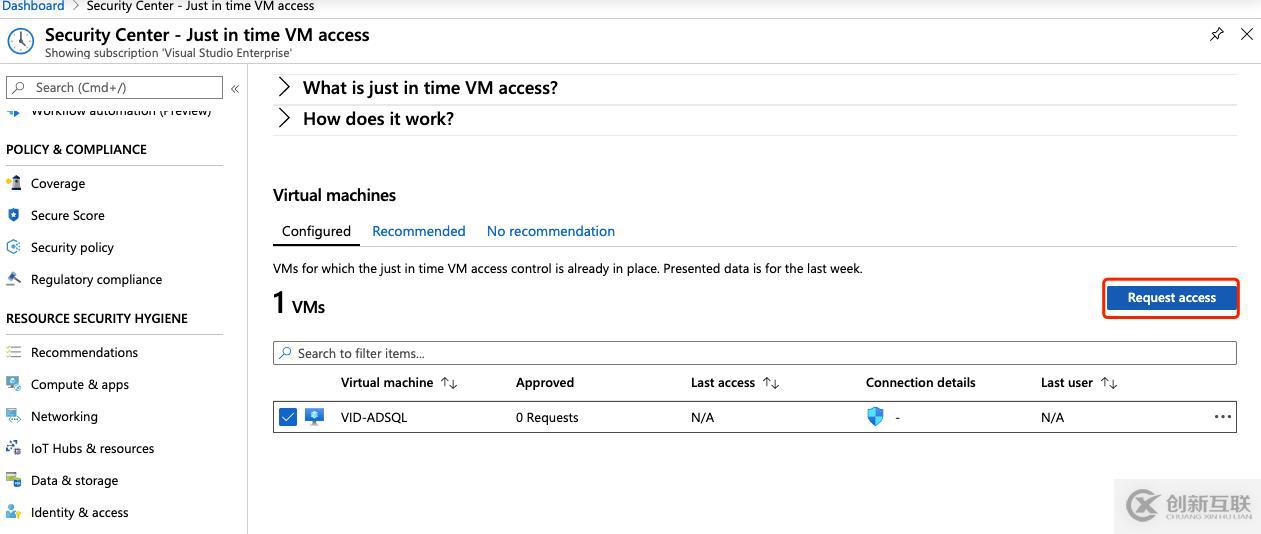This screenshot has height=534, width=1261.
Task: Collapse the left sidebar menu
Action: click(x=235, y=88)
